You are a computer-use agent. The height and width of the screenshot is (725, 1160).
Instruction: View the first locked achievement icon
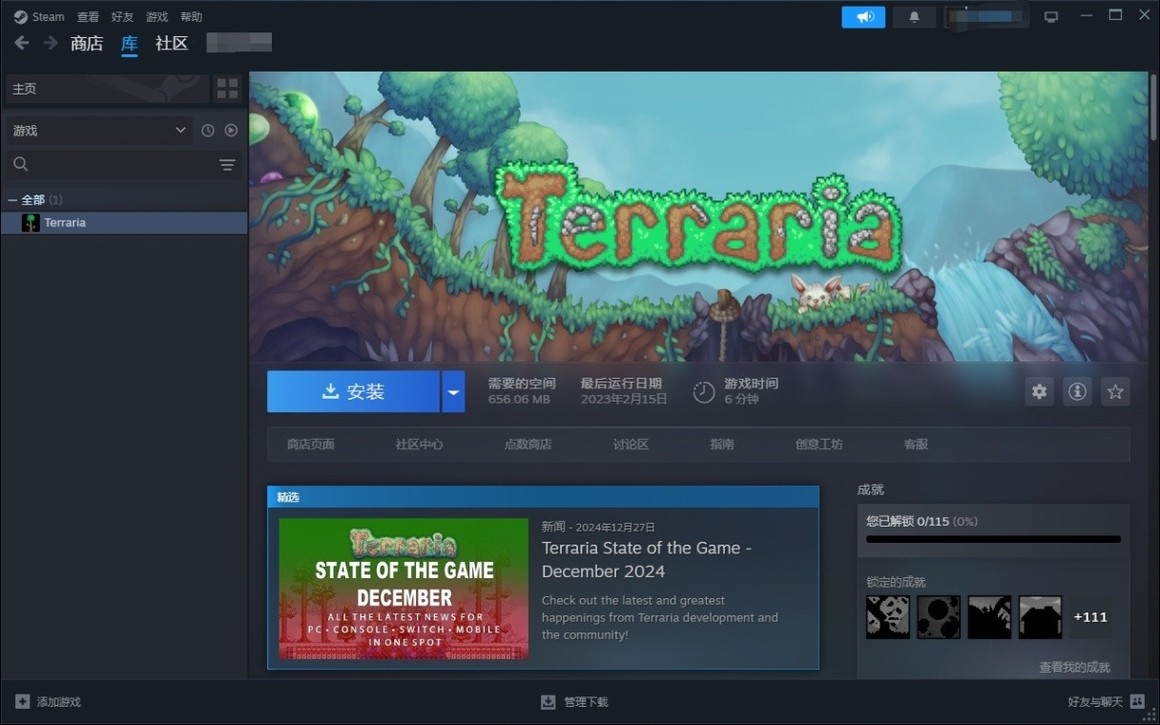[x=888, y=617]
